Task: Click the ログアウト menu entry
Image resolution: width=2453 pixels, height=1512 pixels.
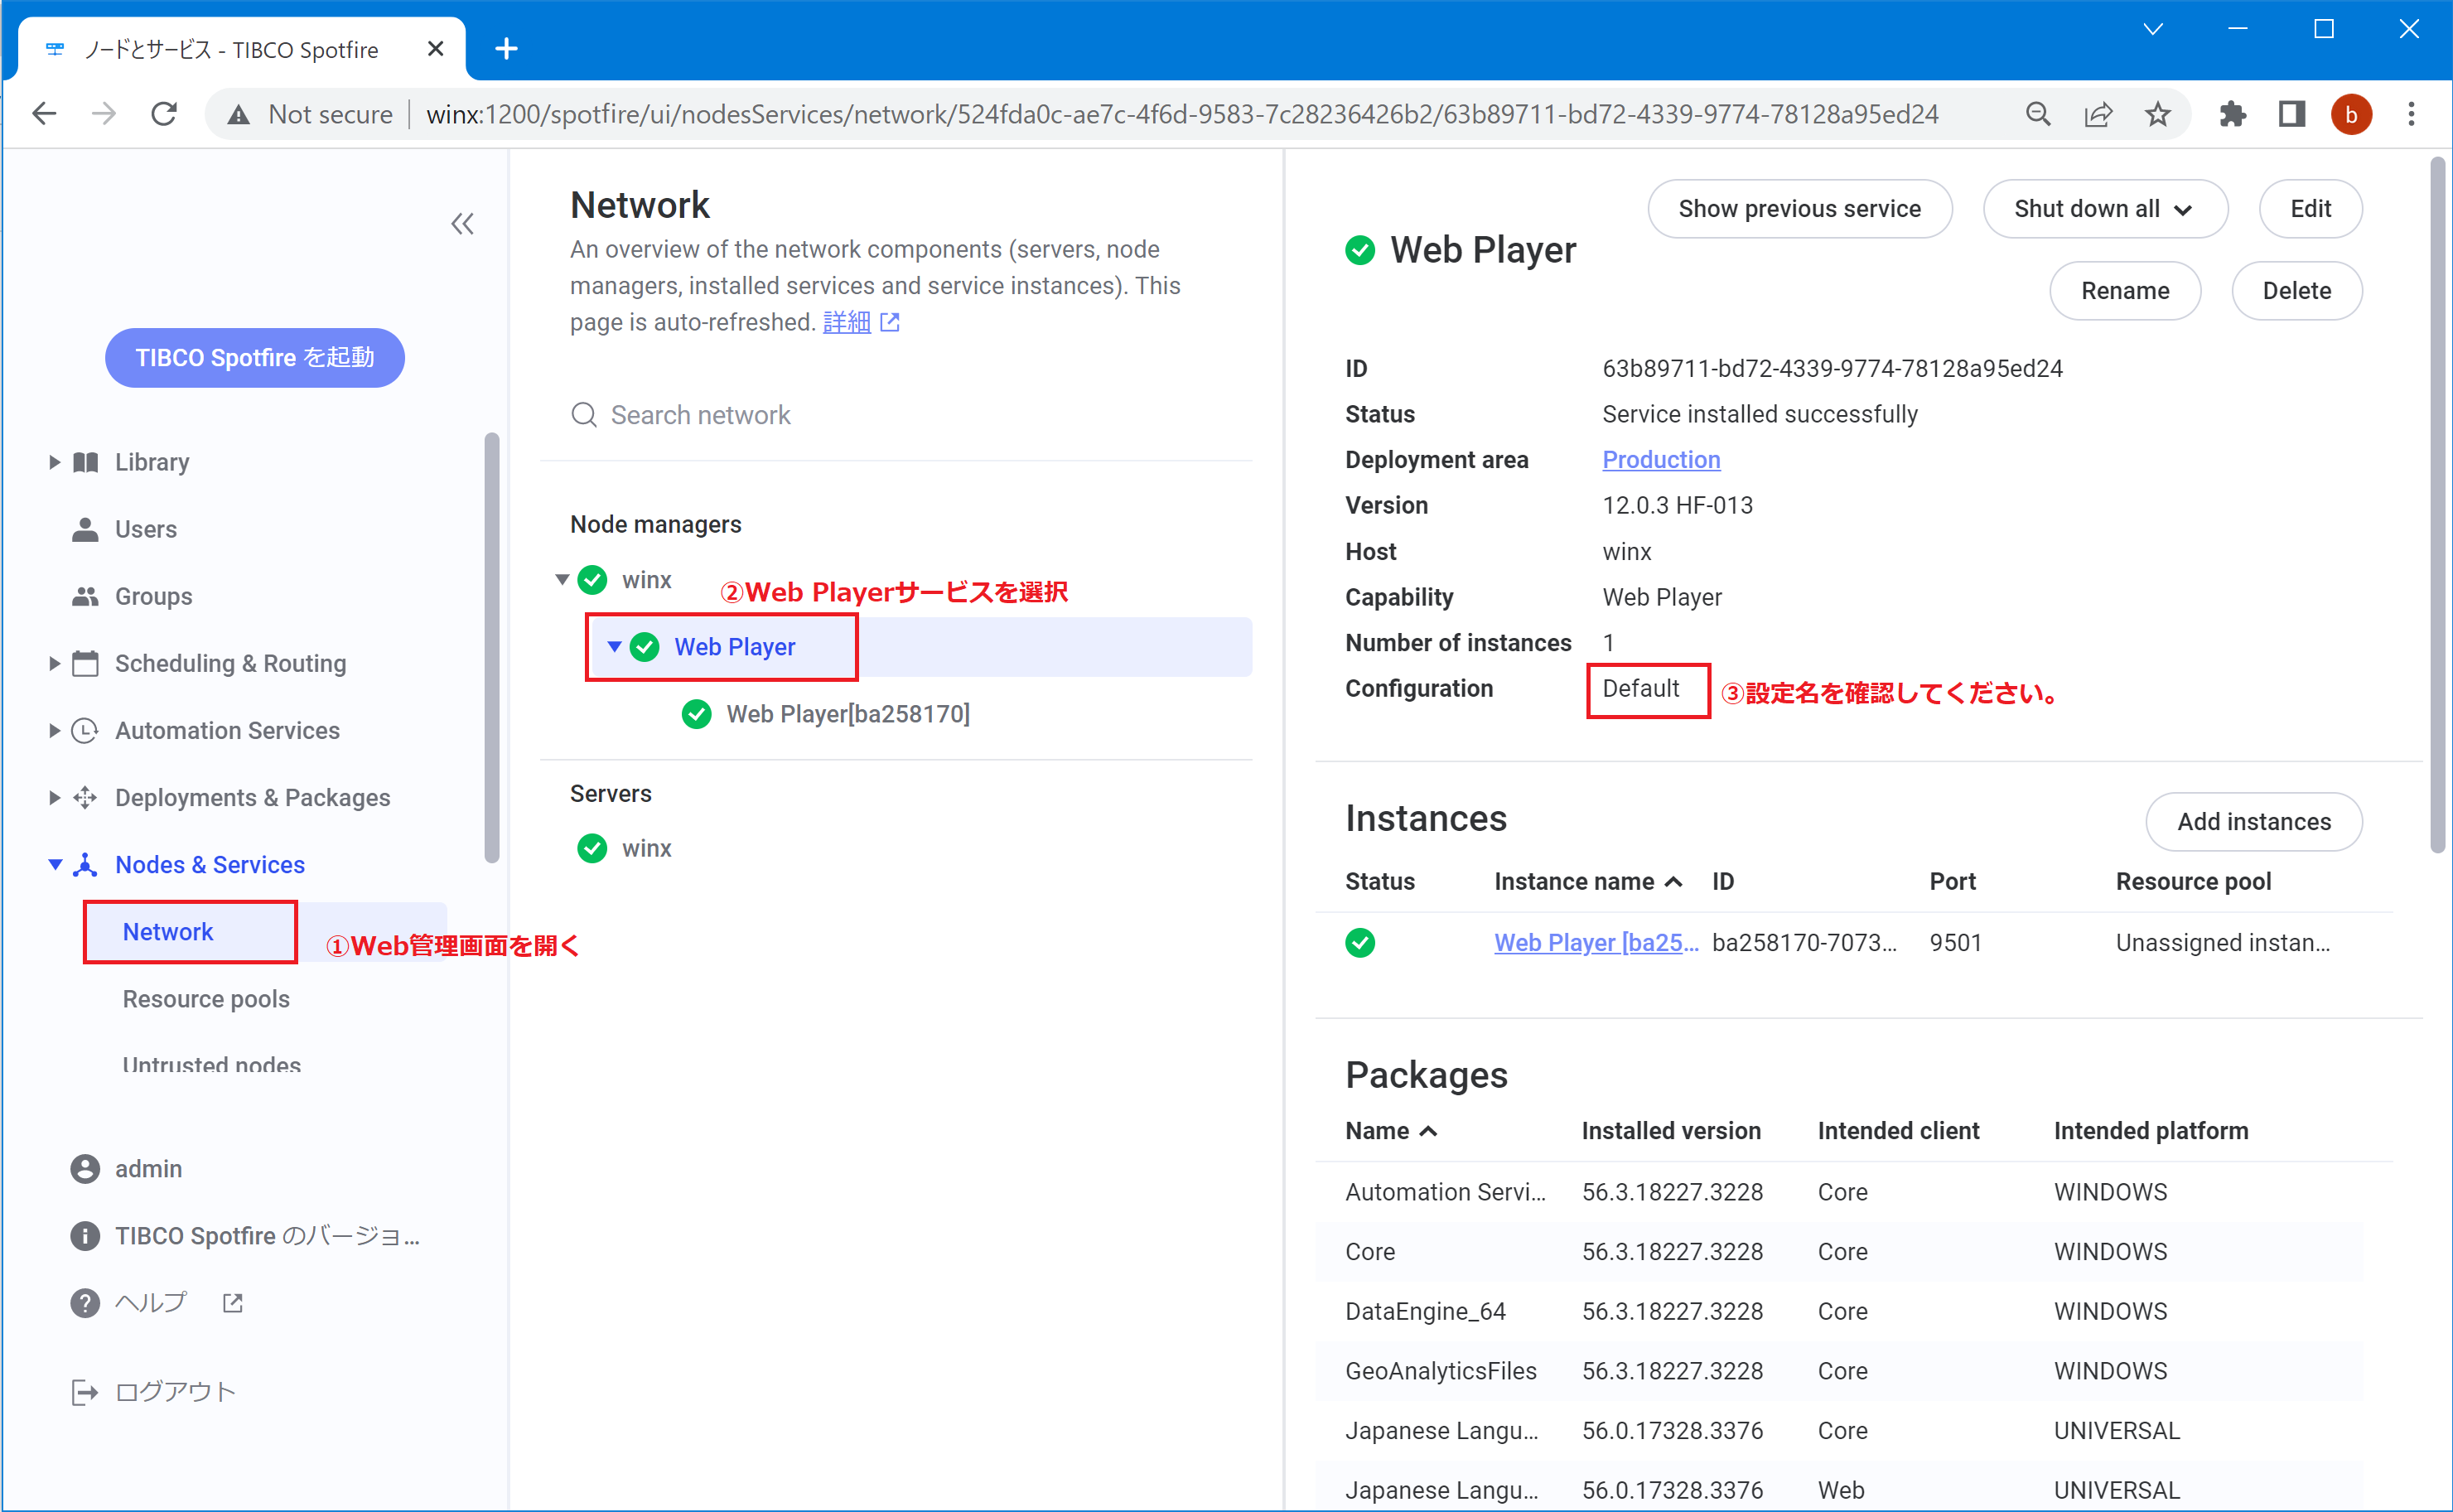Action: point(175,1391)
